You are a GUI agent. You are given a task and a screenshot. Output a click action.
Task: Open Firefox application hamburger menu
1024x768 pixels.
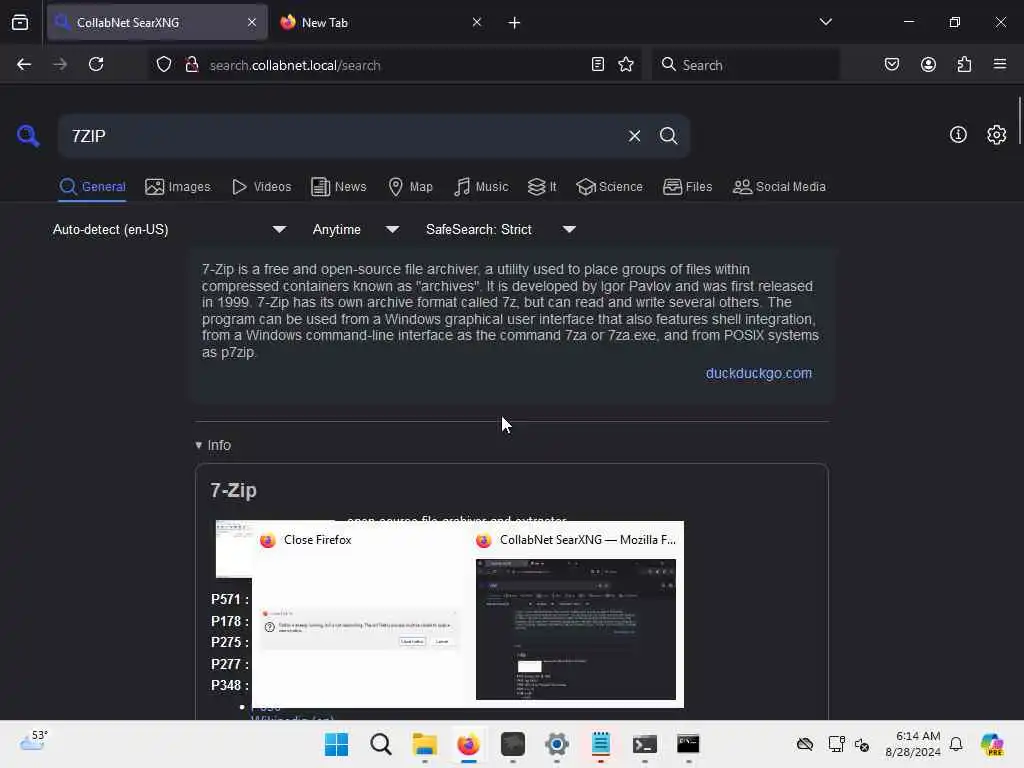(x=1000, y=64)
